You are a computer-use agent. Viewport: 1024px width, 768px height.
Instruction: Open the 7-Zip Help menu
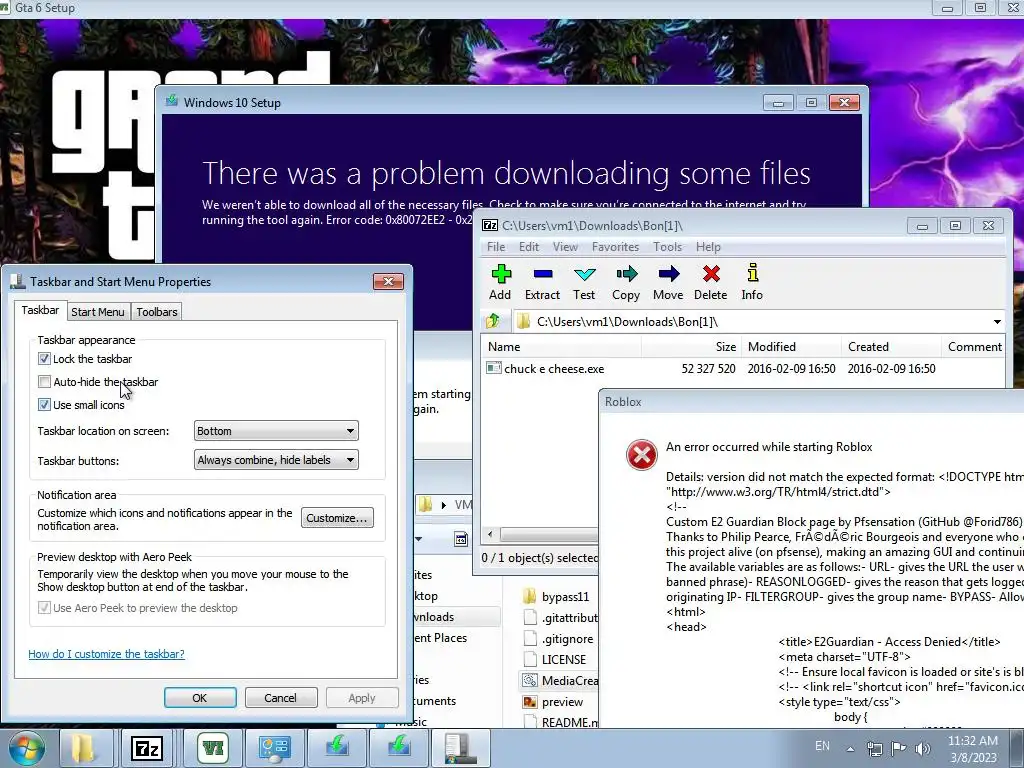708,247
